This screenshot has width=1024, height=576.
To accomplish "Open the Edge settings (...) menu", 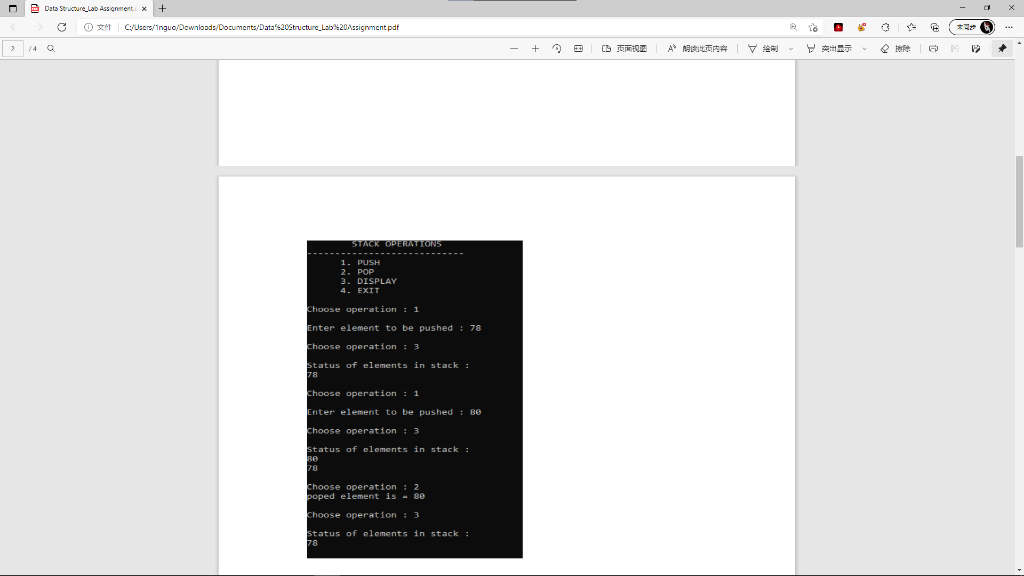I will tap(1008, 28).
